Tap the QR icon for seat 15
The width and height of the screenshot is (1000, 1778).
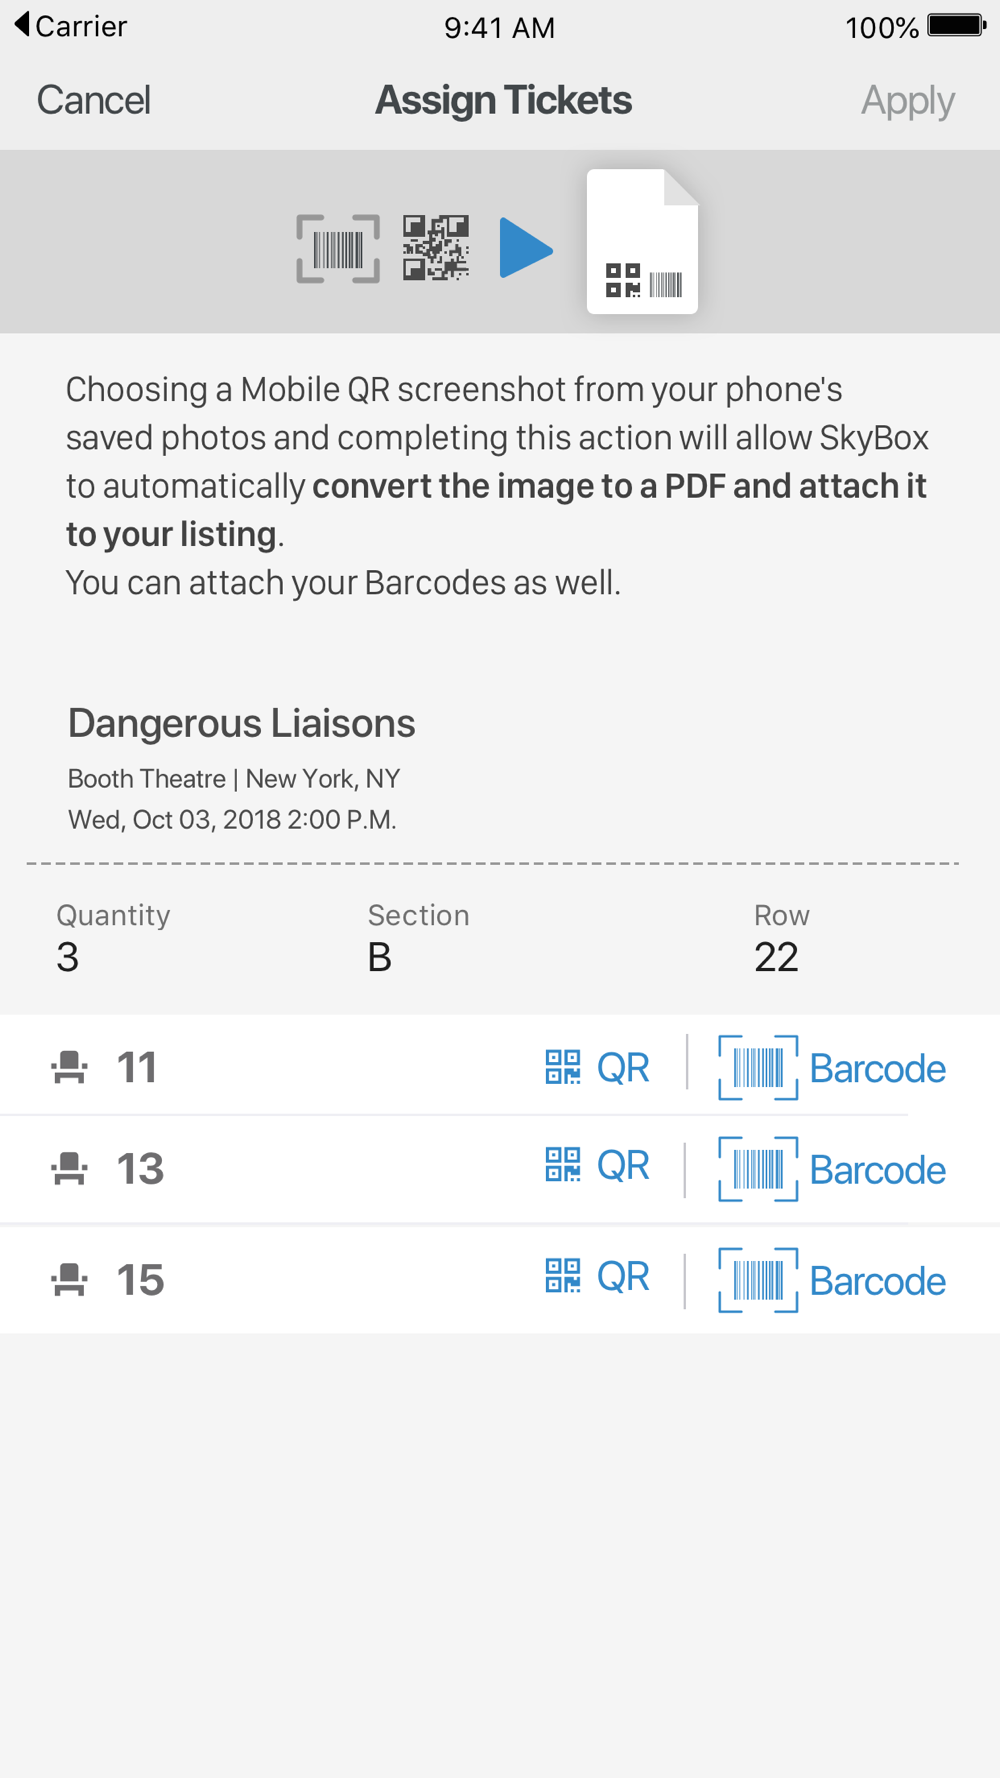click(x=563, y=1275)
